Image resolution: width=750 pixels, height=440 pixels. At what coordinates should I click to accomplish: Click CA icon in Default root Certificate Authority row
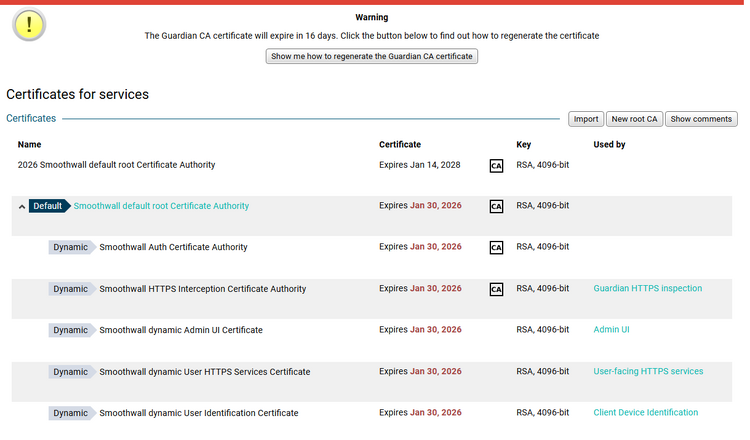(x=496, y=207)
